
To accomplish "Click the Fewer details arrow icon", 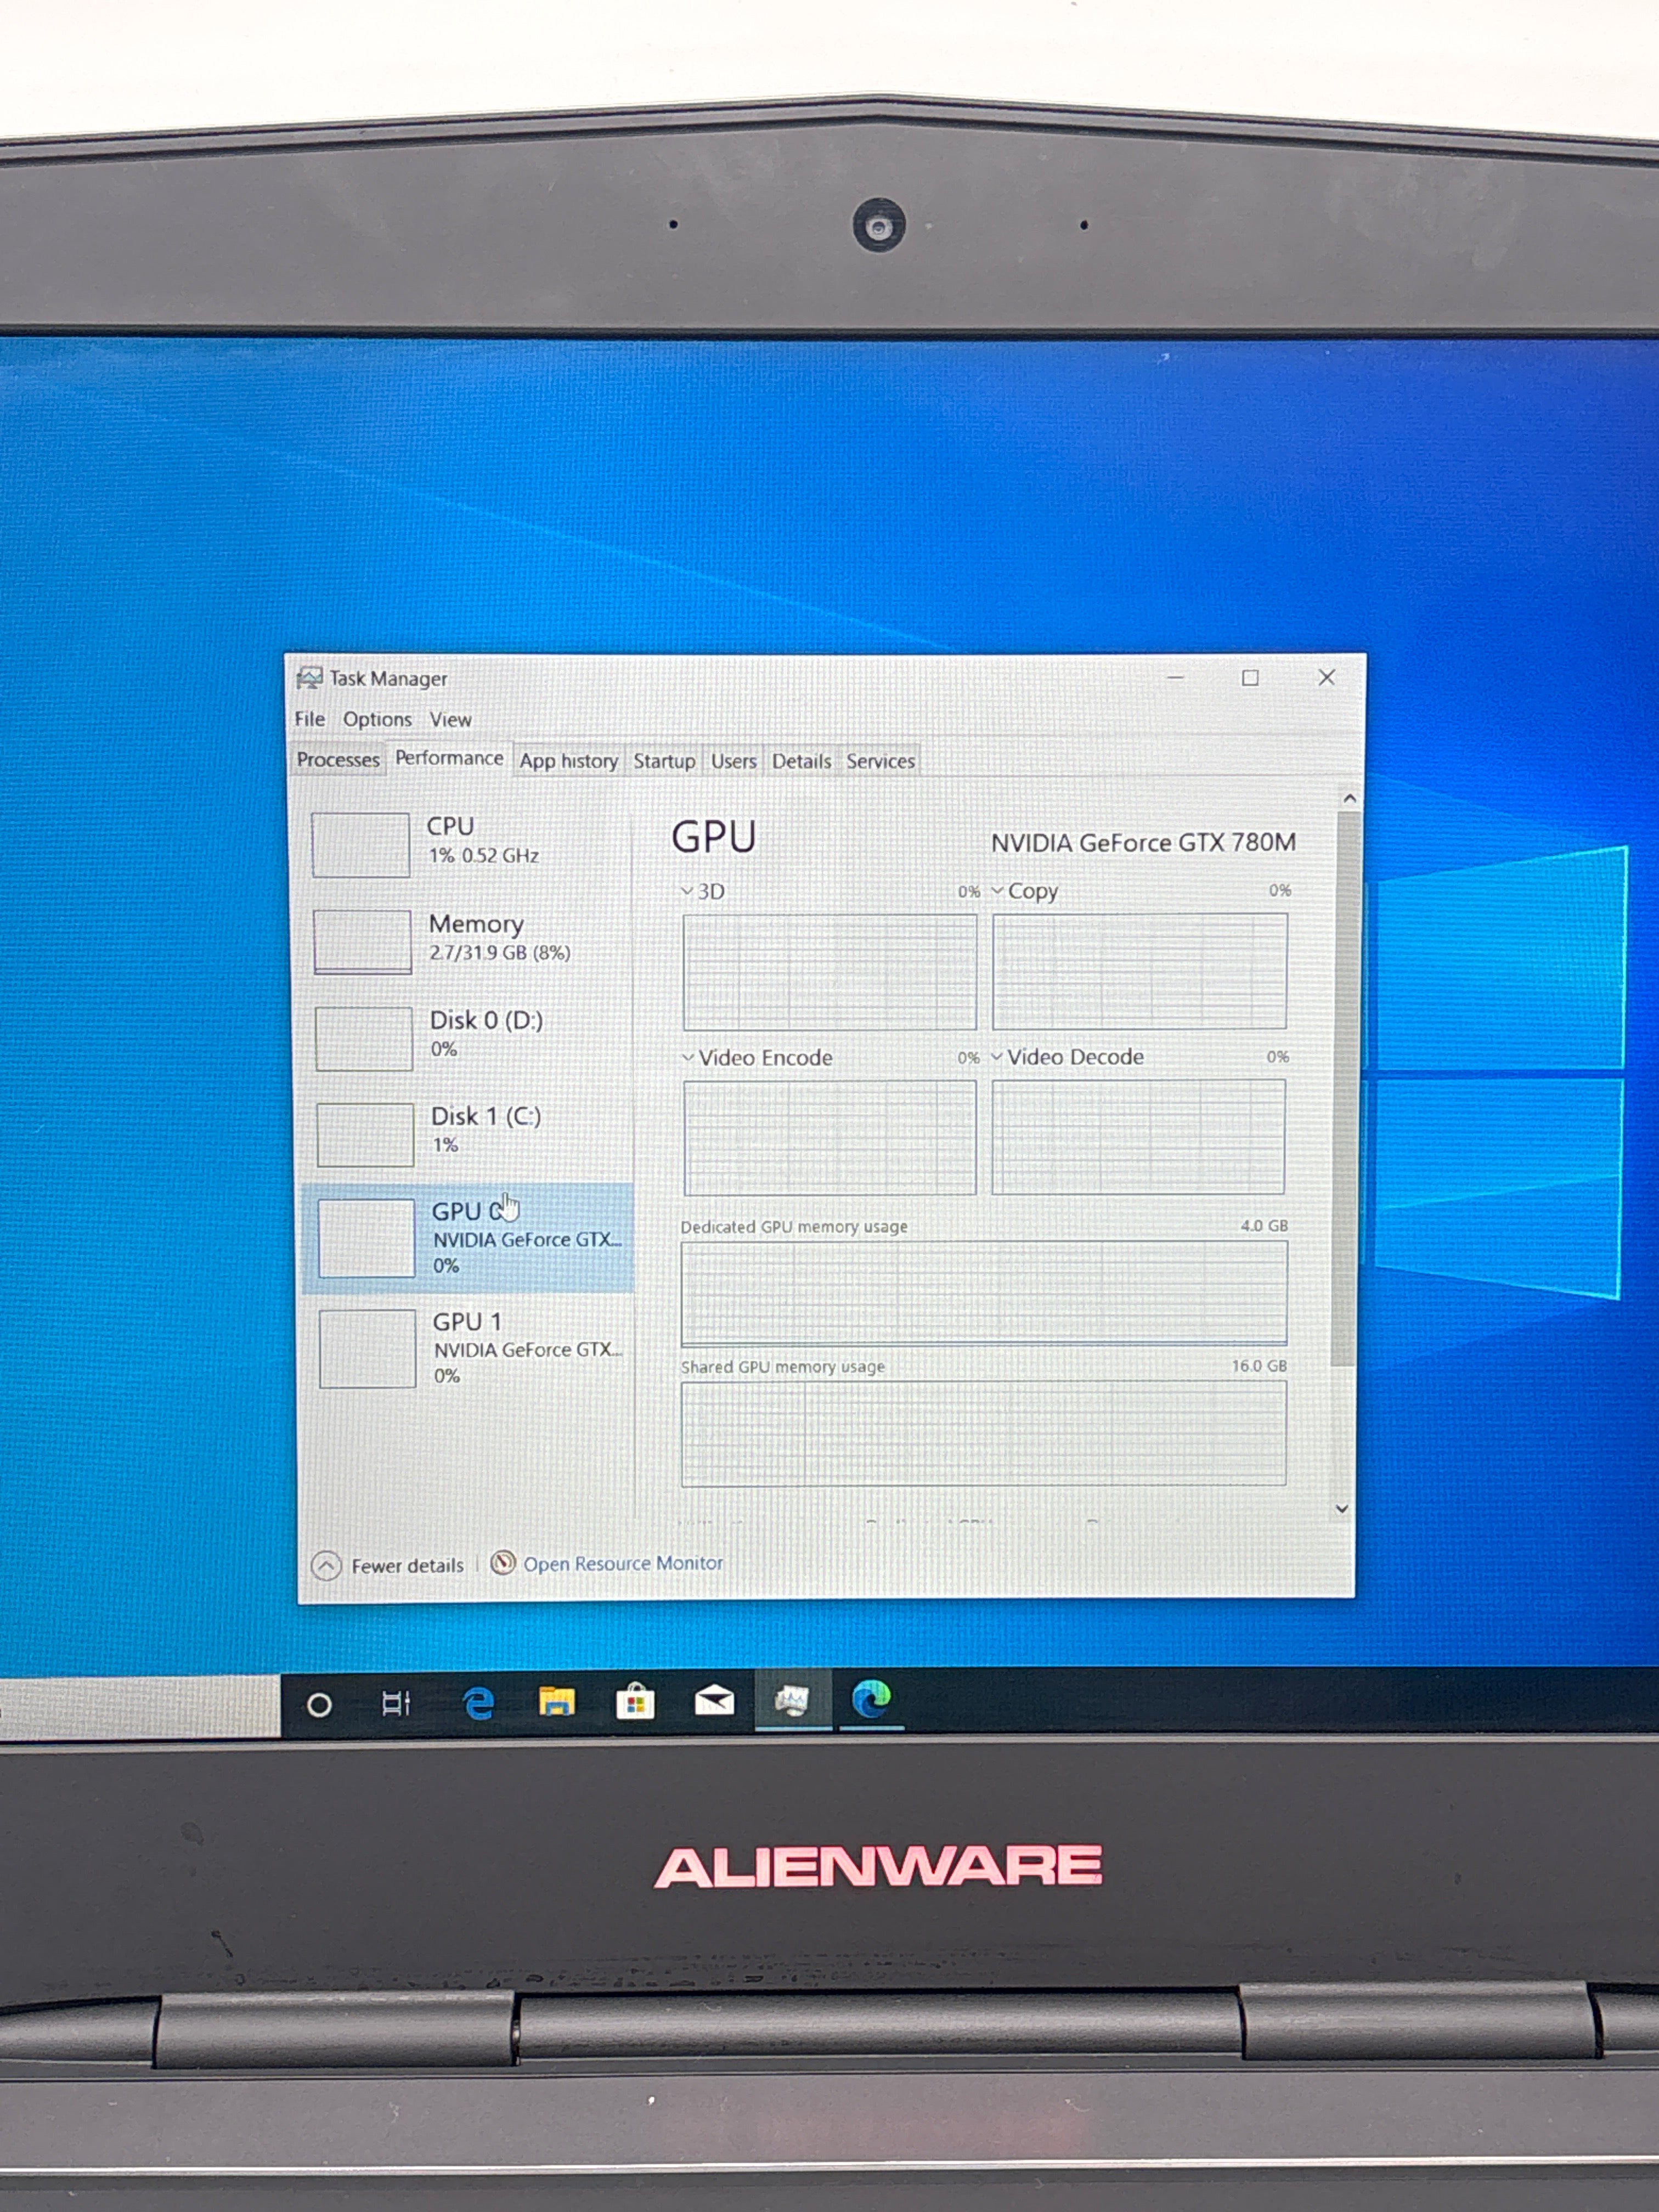I will (326, 1565).
